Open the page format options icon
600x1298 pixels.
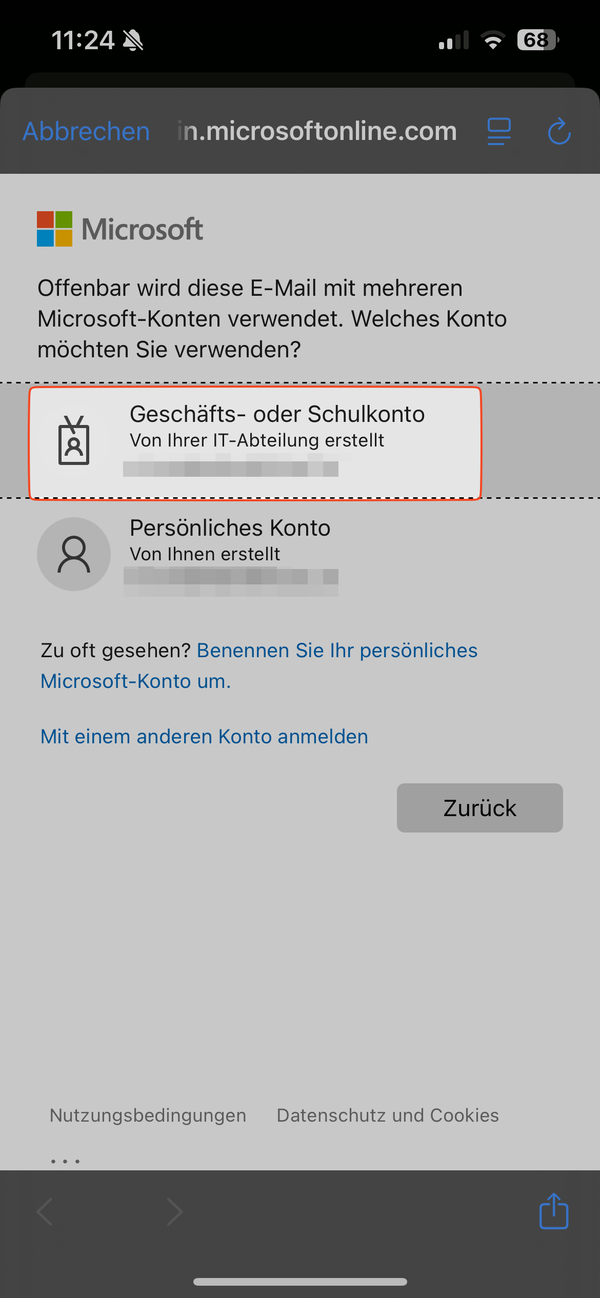[x=498, y=131]
